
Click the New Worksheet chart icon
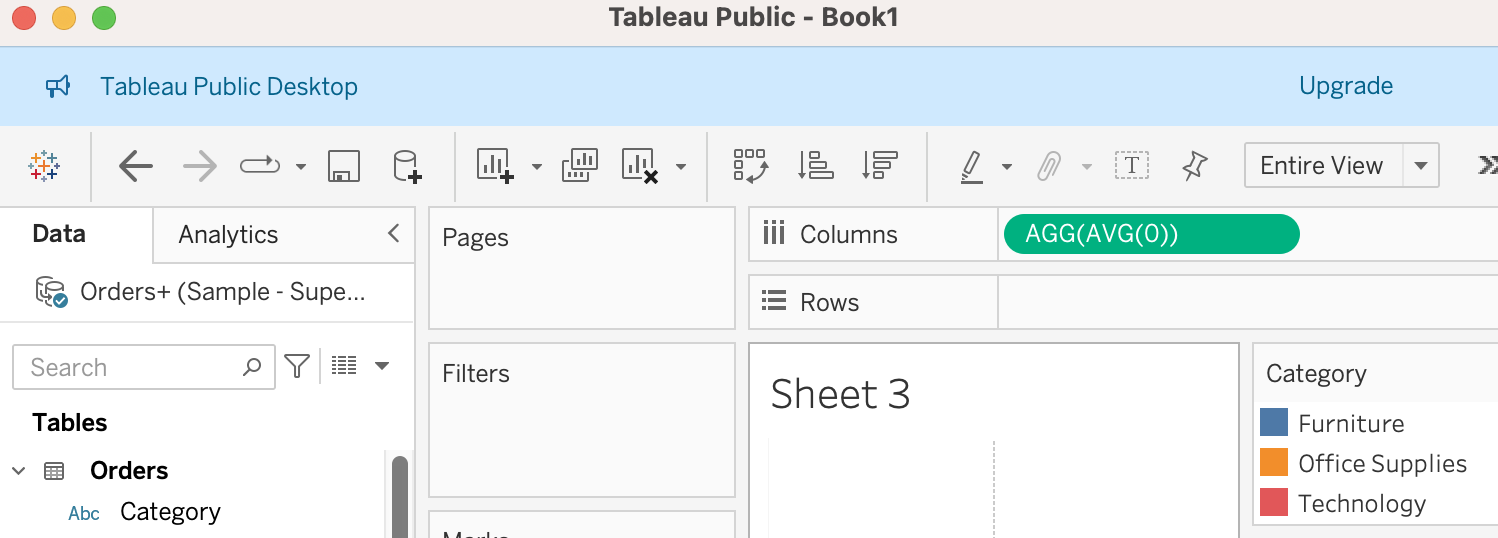495,166
